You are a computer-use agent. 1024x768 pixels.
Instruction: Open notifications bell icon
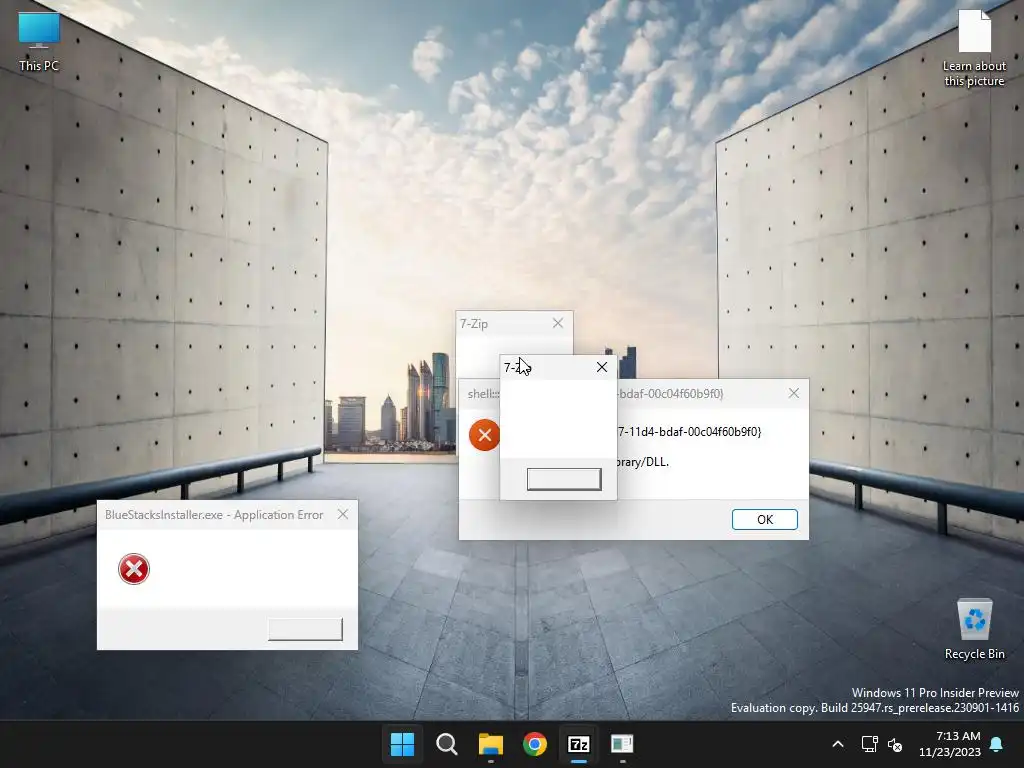[997, 744]
